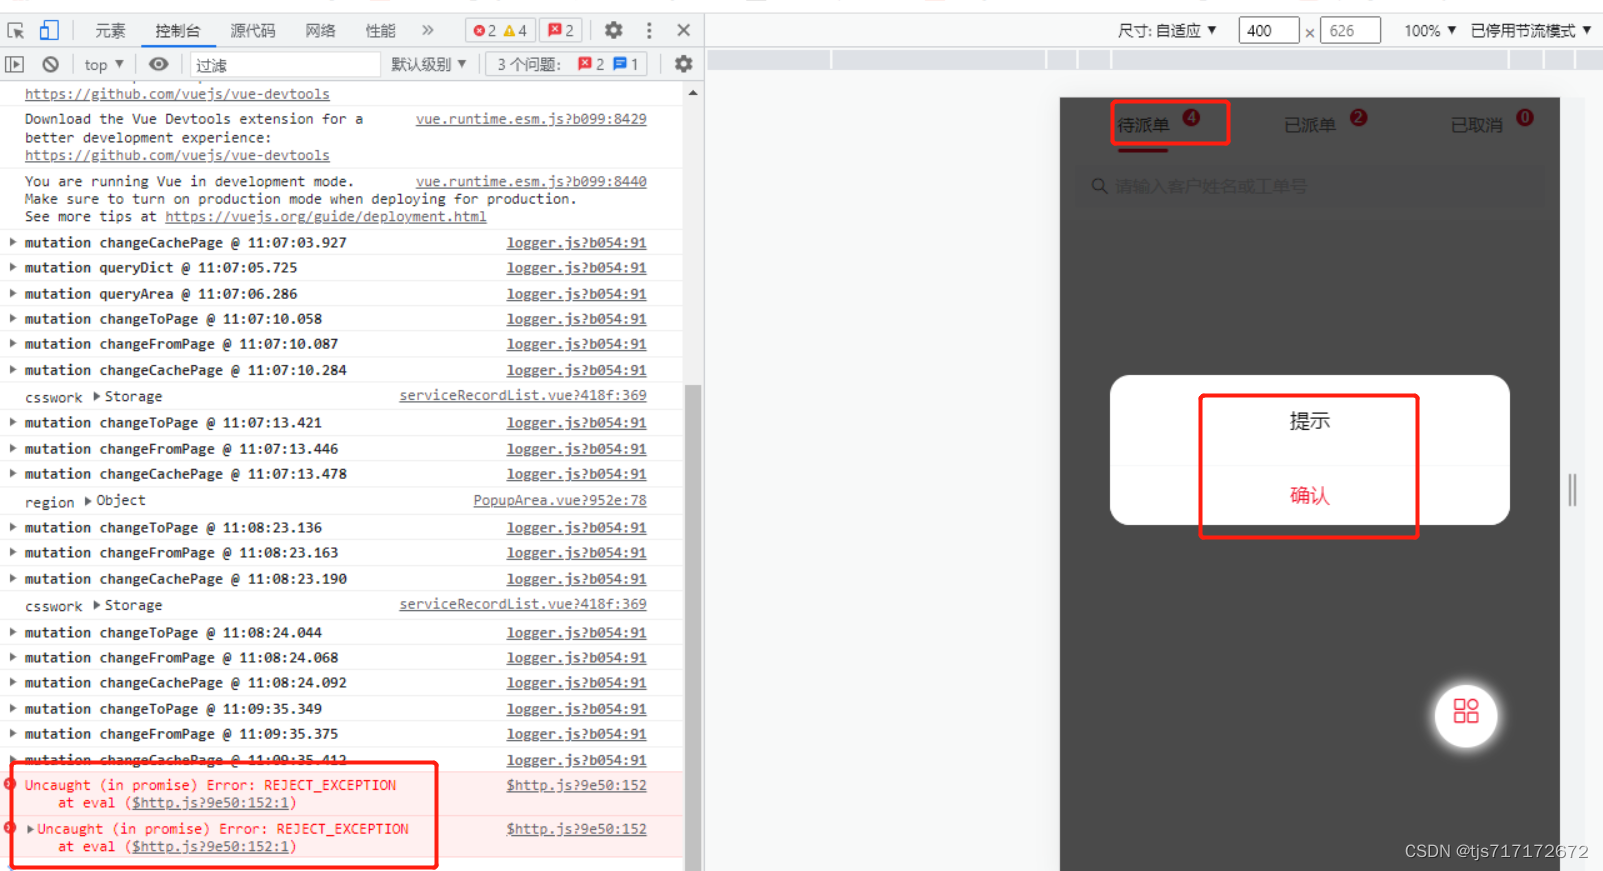1603x871 pixels.
Task: Show more DevTools tabs chevron
Action: pos(428,31)
